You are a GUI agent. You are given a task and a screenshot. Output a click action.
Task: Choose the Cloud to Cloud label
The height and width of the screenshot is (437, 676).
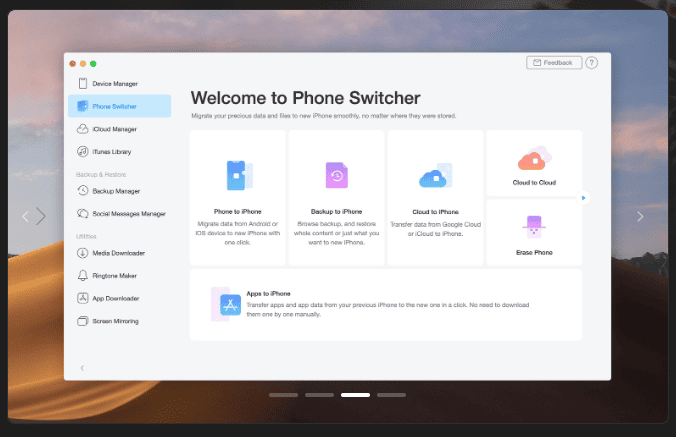(x=534, y=183)
